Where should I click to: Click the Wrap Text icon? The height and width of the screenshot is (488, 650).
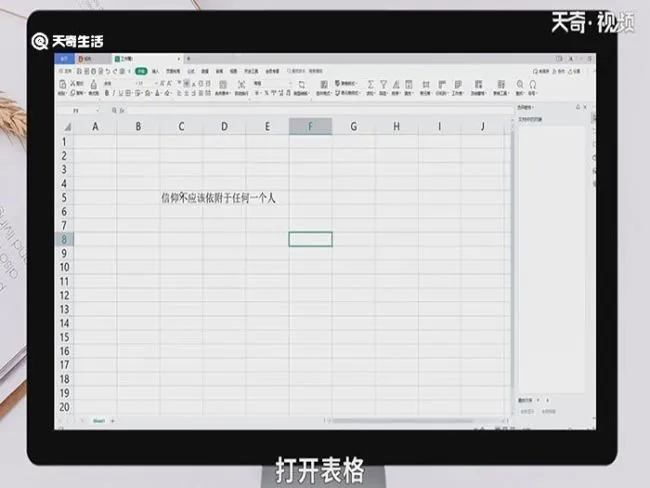241,85
